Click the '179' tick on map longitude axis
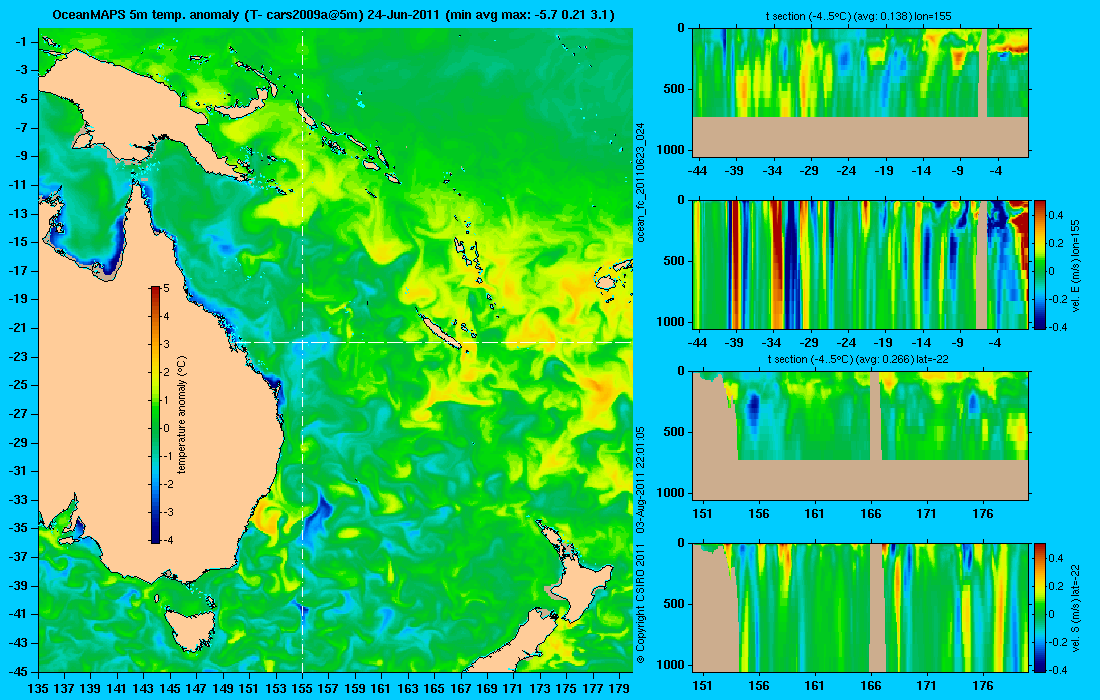This screenshot has height=700, width=1100. point(619,689)
